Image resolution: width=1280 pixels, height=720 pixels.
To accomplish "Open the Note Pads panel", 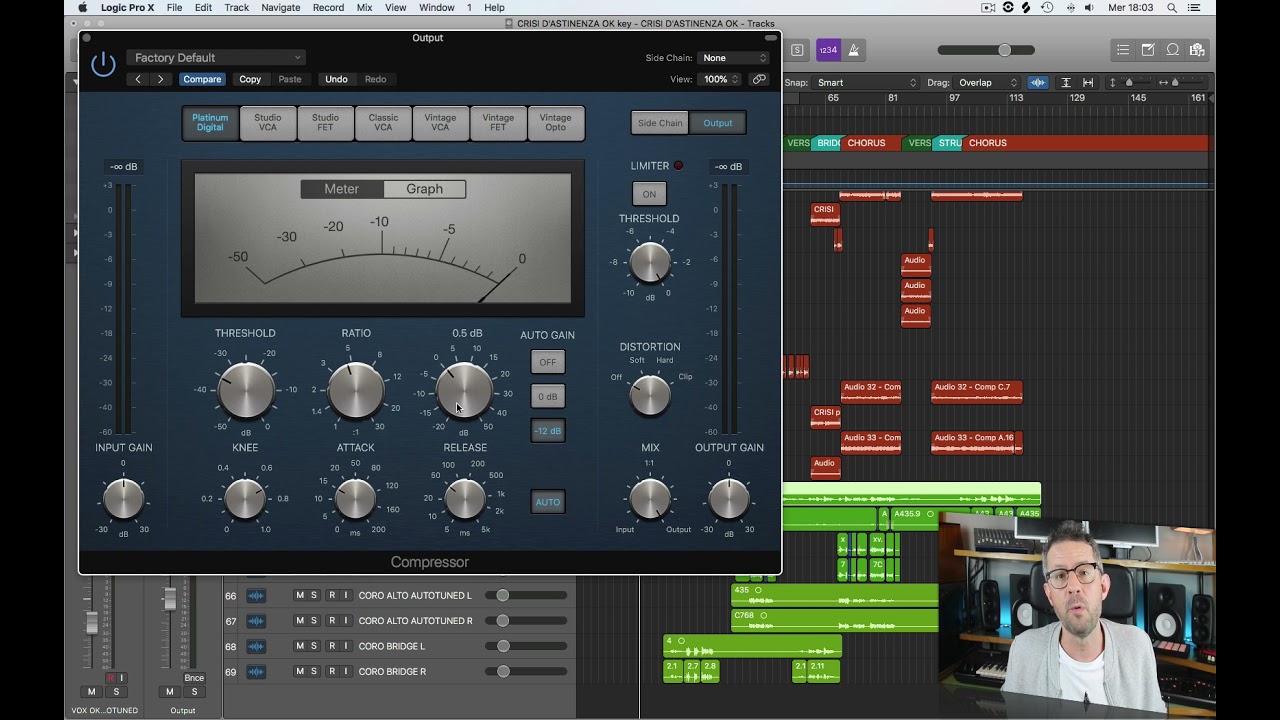I will point(1148,50).
